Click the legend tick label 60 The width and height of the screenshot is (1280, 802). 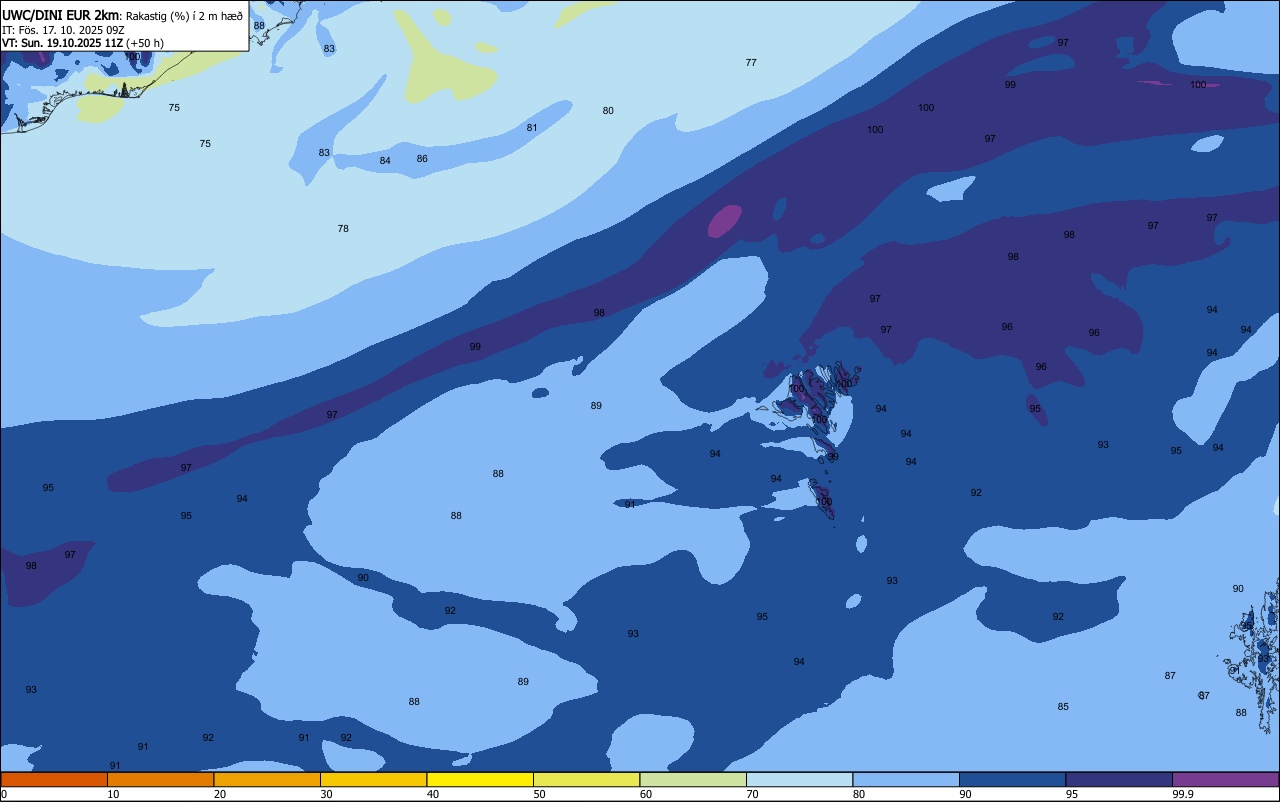coord(646,794)
